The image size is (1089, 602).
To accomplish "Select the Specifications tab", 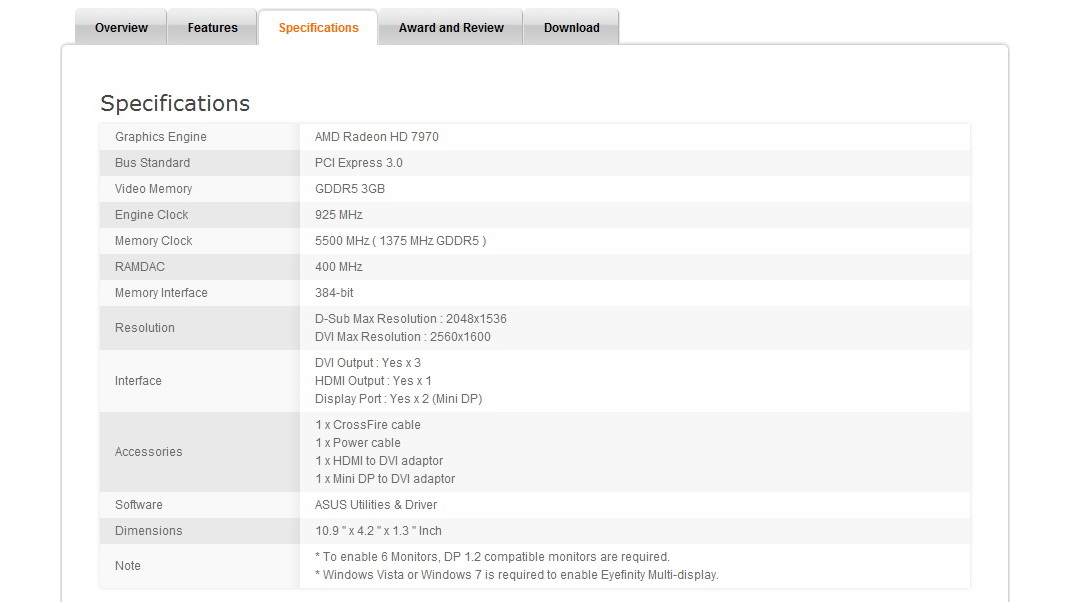I will point(318,28).
